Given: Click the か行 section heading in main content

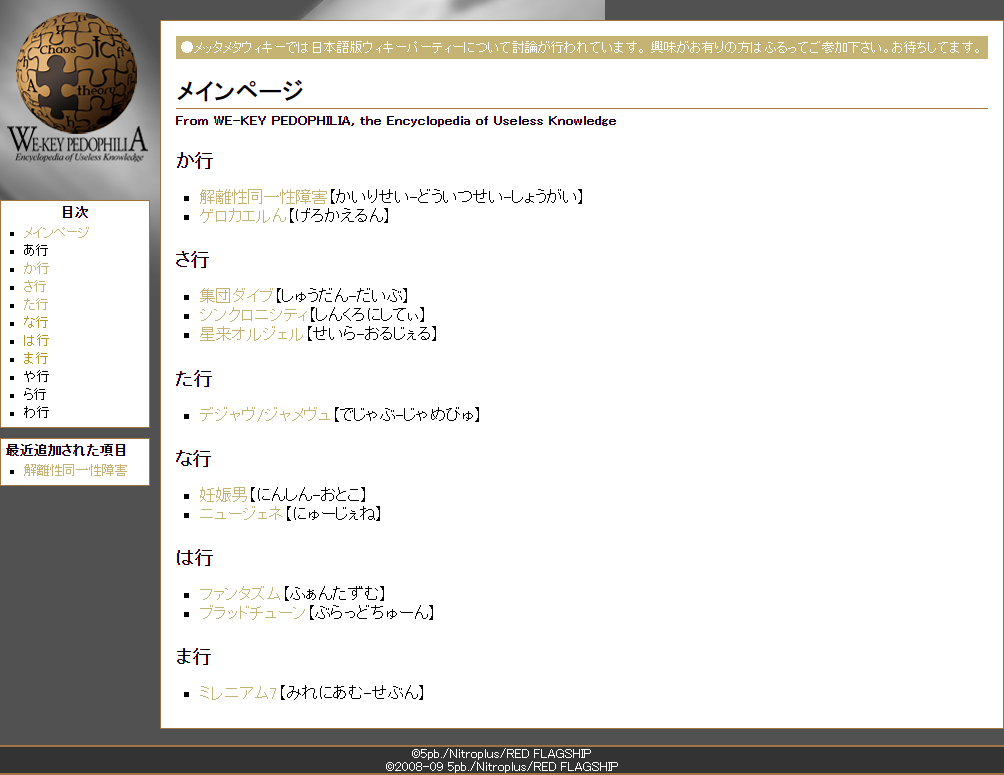Looking at the screenshot, I should point(194,160).
